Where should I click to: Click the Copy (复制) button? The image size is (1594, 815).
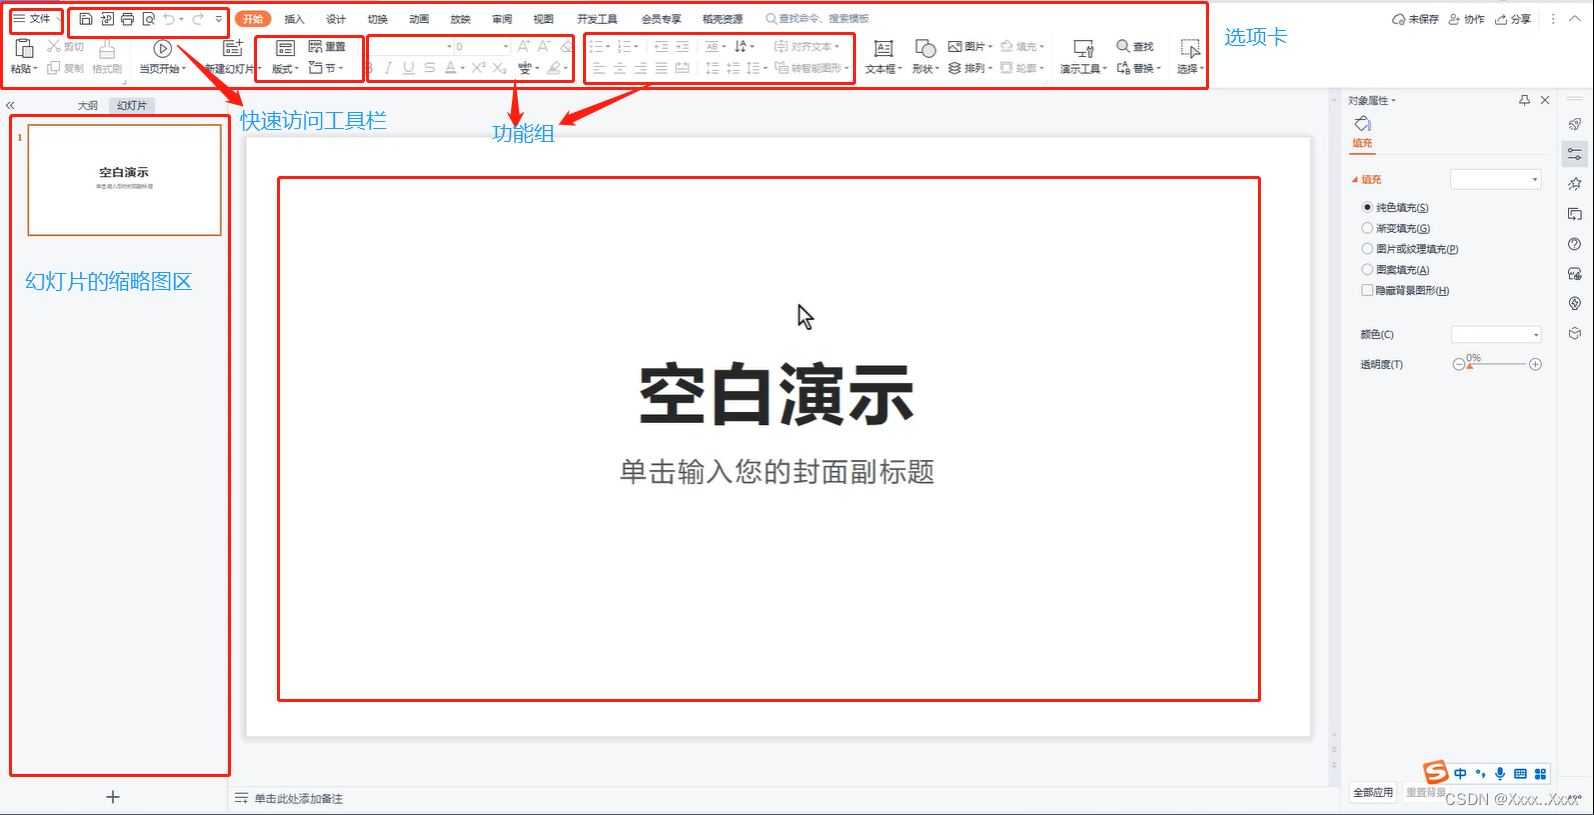[x=66, y=68]
